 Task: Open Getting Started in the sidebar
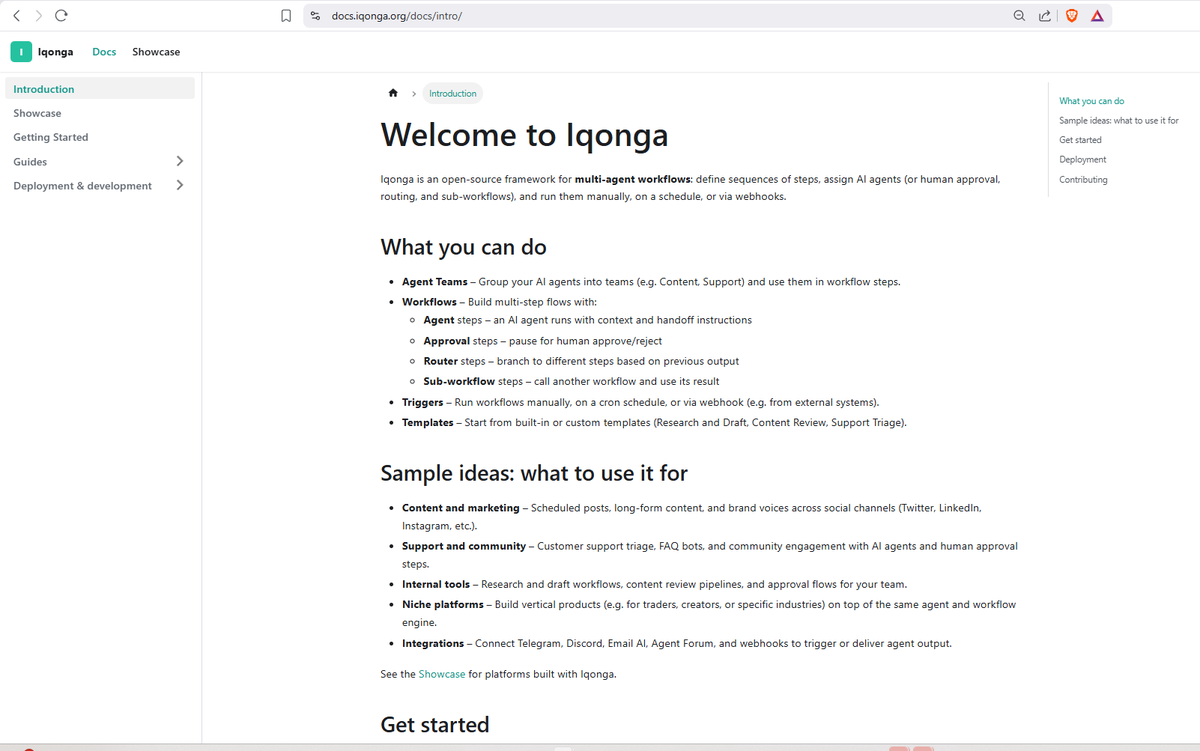click(51, 137)
